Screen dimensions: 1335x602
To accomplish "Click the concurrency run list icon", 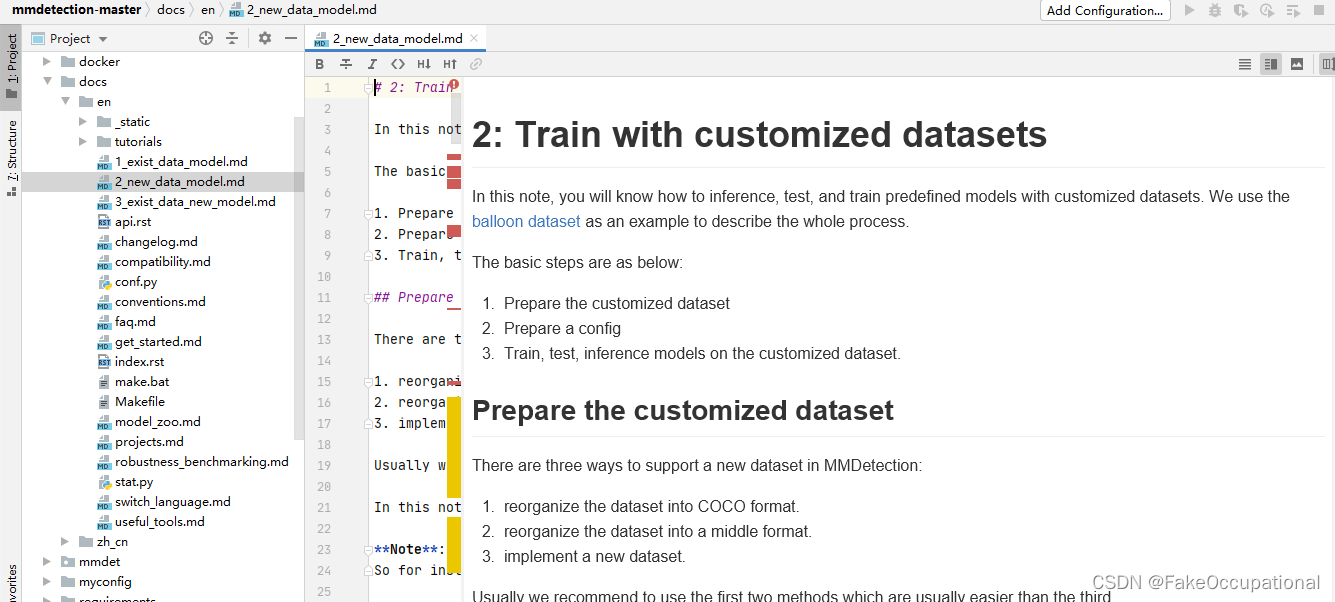I will (x=1293, y=10).
